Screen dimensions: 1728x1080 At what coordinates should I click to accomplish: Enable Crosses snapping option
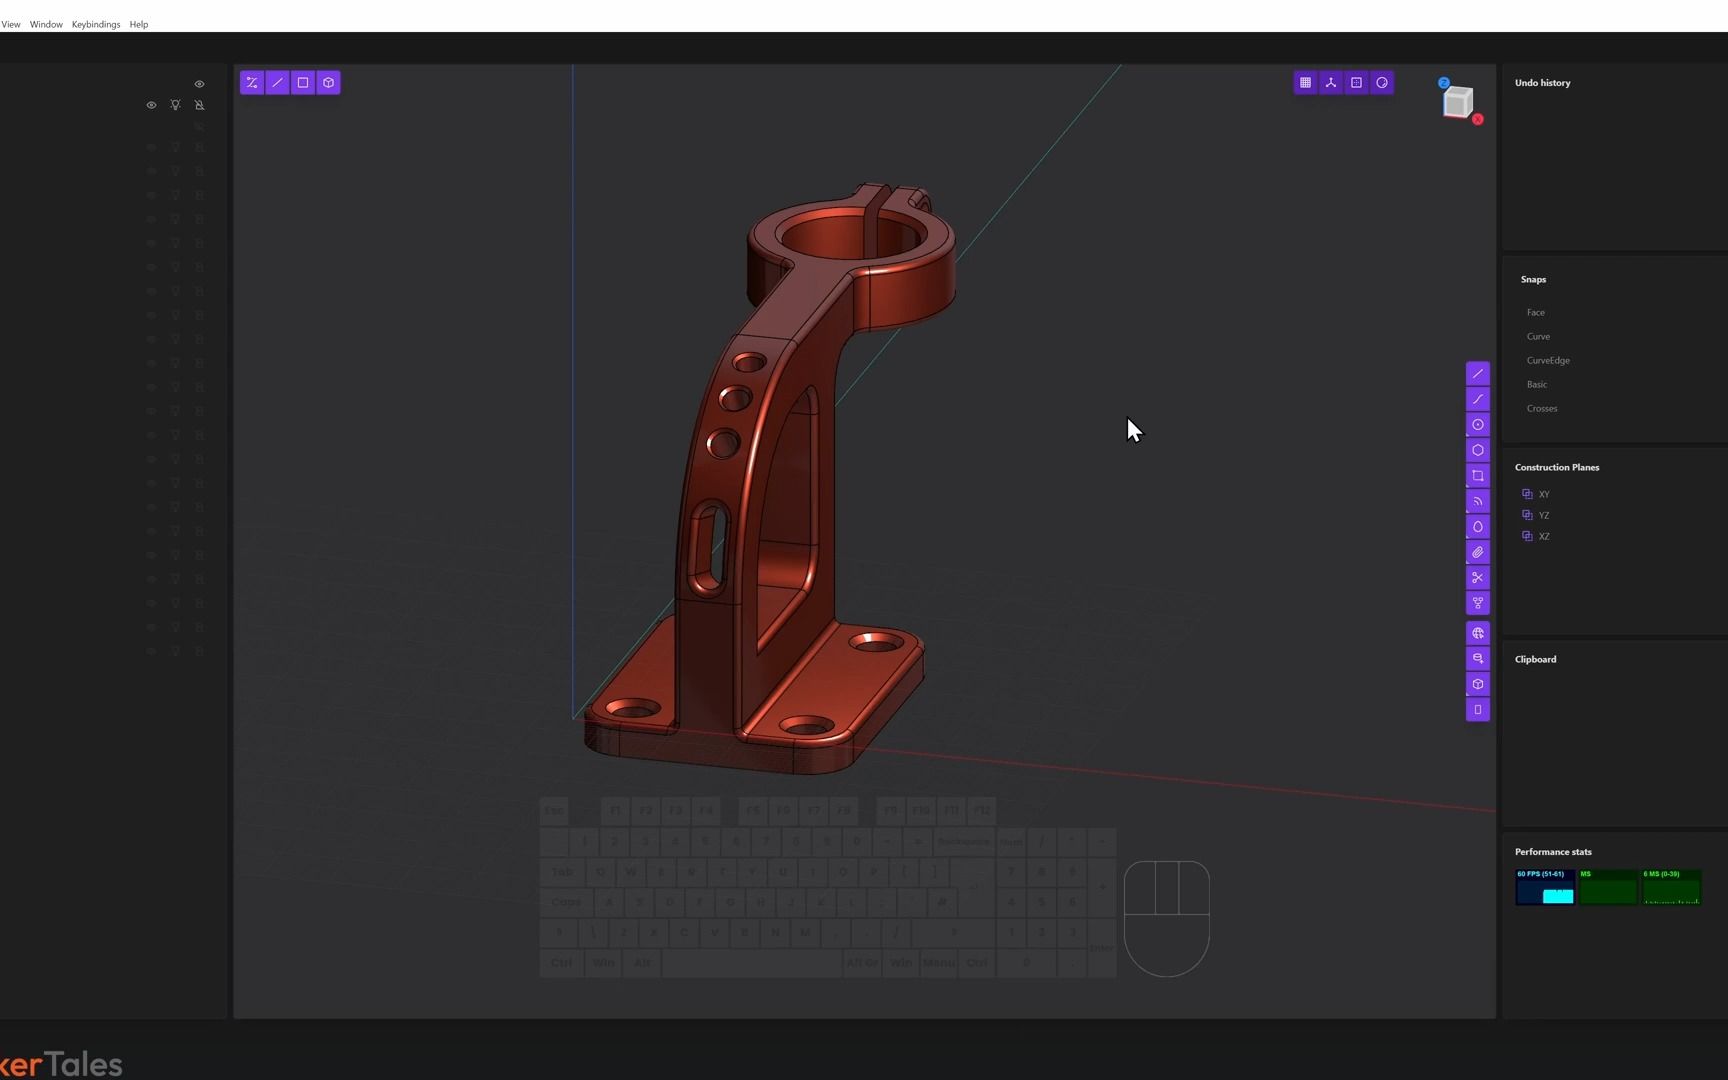(1541, 408)
